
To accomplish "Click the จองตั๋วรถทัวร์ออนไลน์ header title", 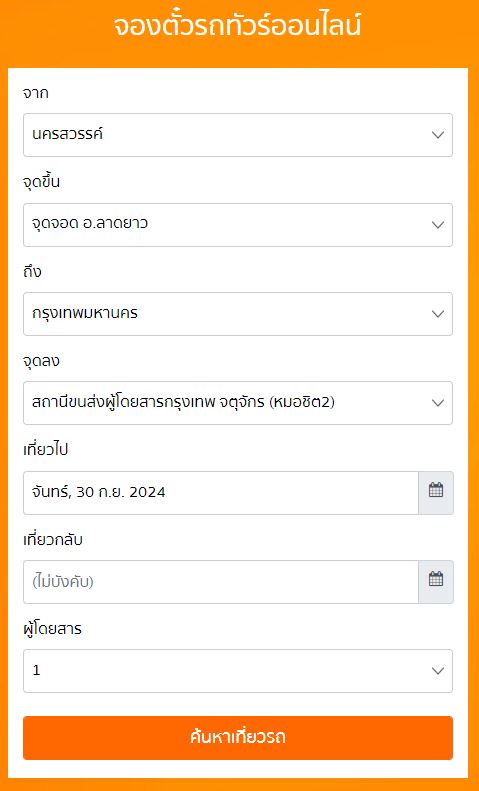I will (x=237, y=26).
